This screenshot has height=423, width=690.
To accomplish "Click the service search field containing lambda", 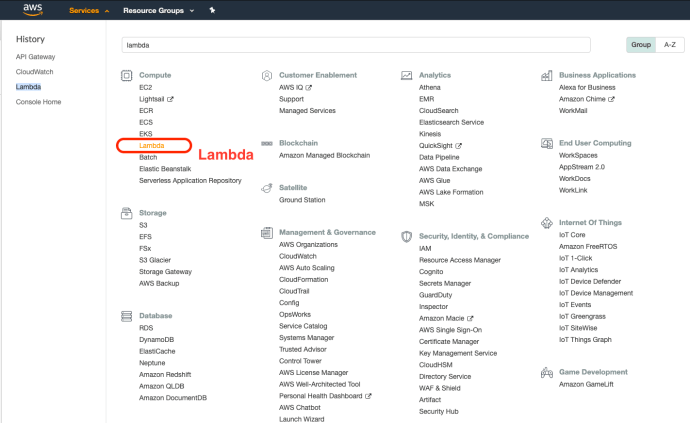I will click(x=368, y=45).
